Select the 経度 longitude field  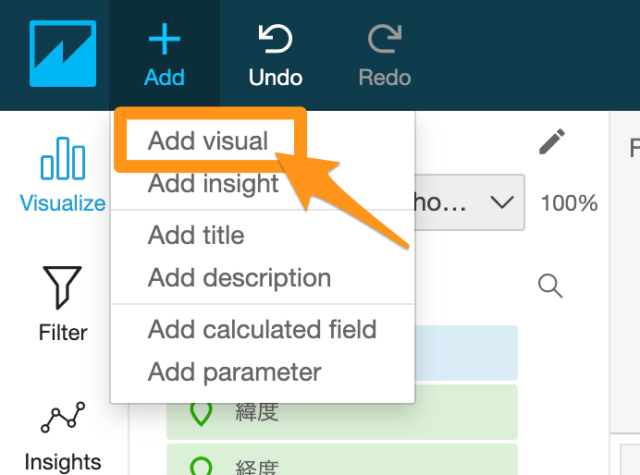point(342,459)
